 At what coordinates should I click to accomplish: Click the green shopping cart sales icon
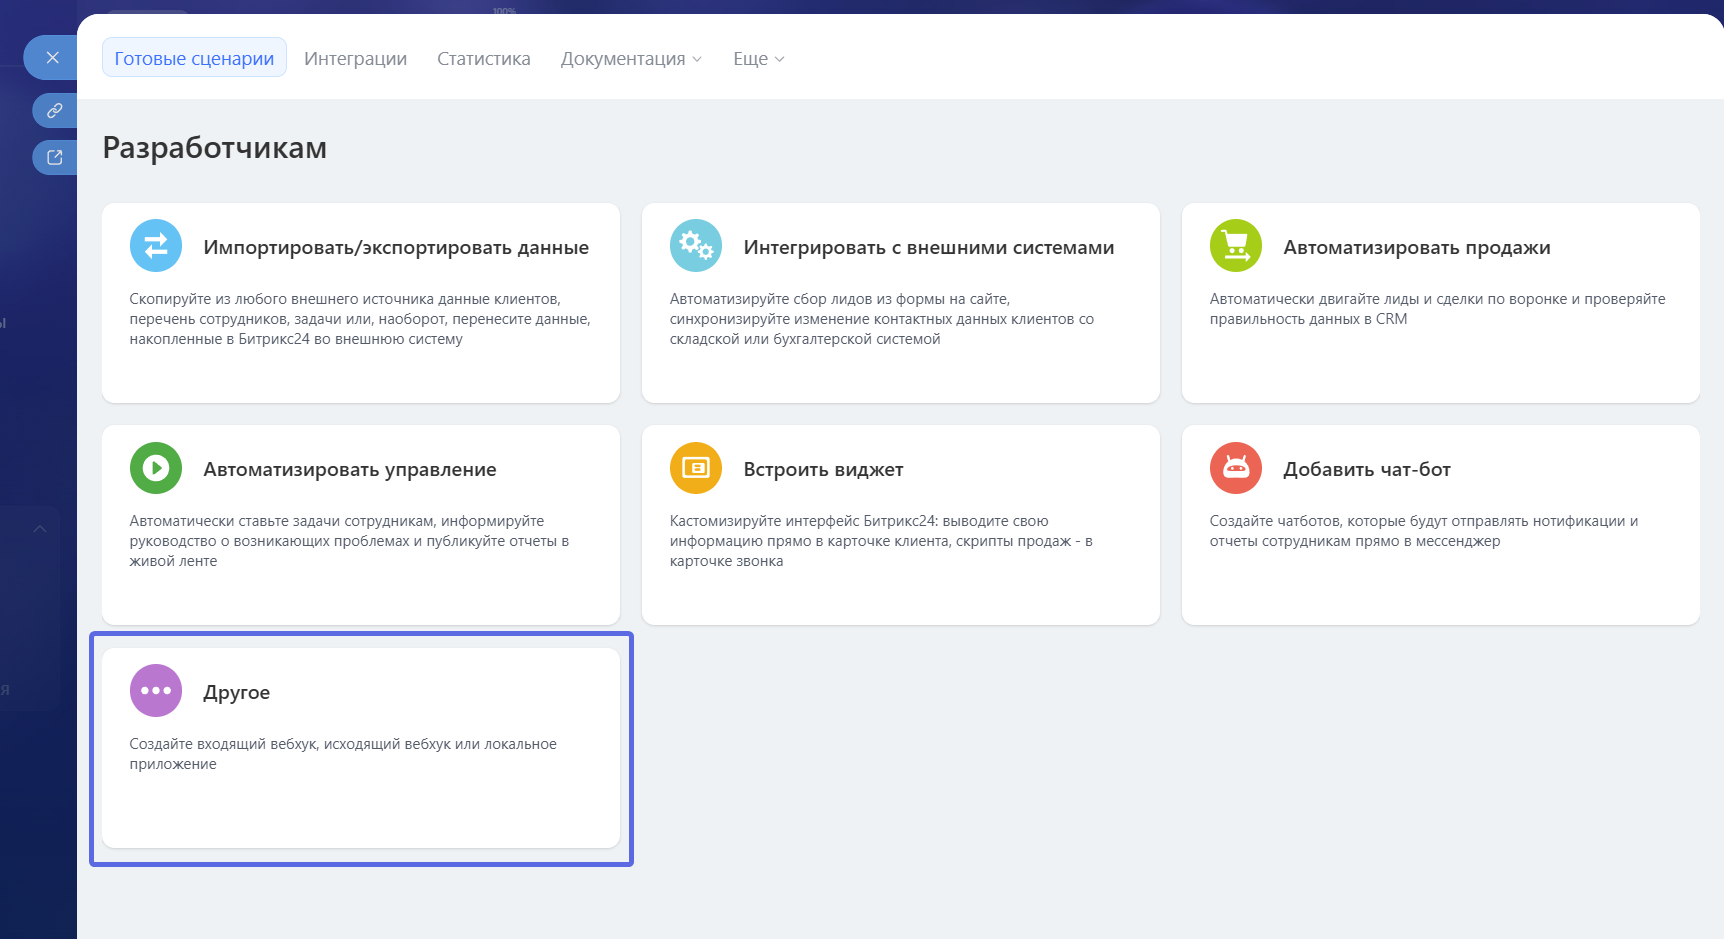pos(1236,246)
